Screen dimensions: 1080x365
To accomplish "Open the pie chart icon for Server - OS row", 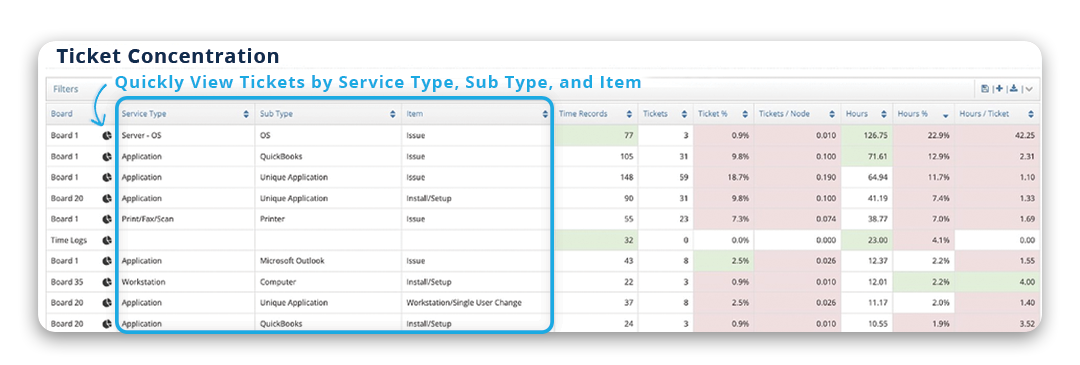I will click(107, 136).
